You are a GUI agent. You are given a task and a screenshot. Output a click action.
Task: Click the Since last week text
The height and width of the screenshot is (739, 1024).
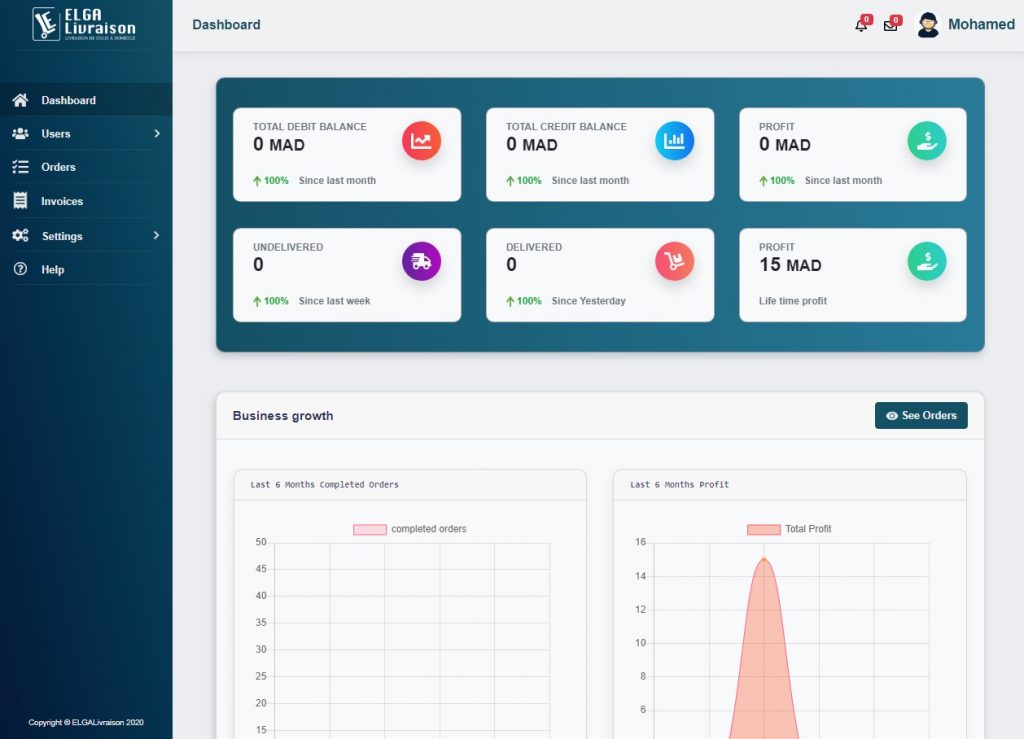pyautogui.click(x=334, y=301)
